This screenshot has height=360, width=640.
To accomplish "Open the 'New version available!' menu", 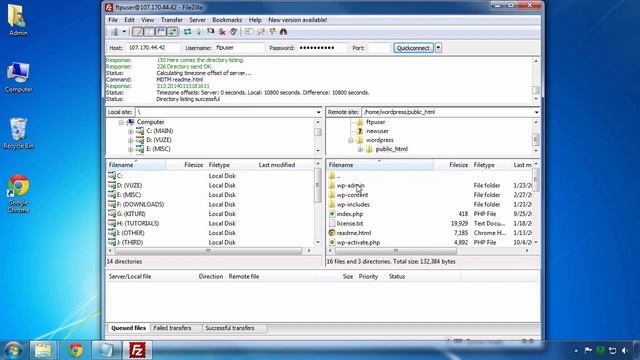I will (298, 20).
